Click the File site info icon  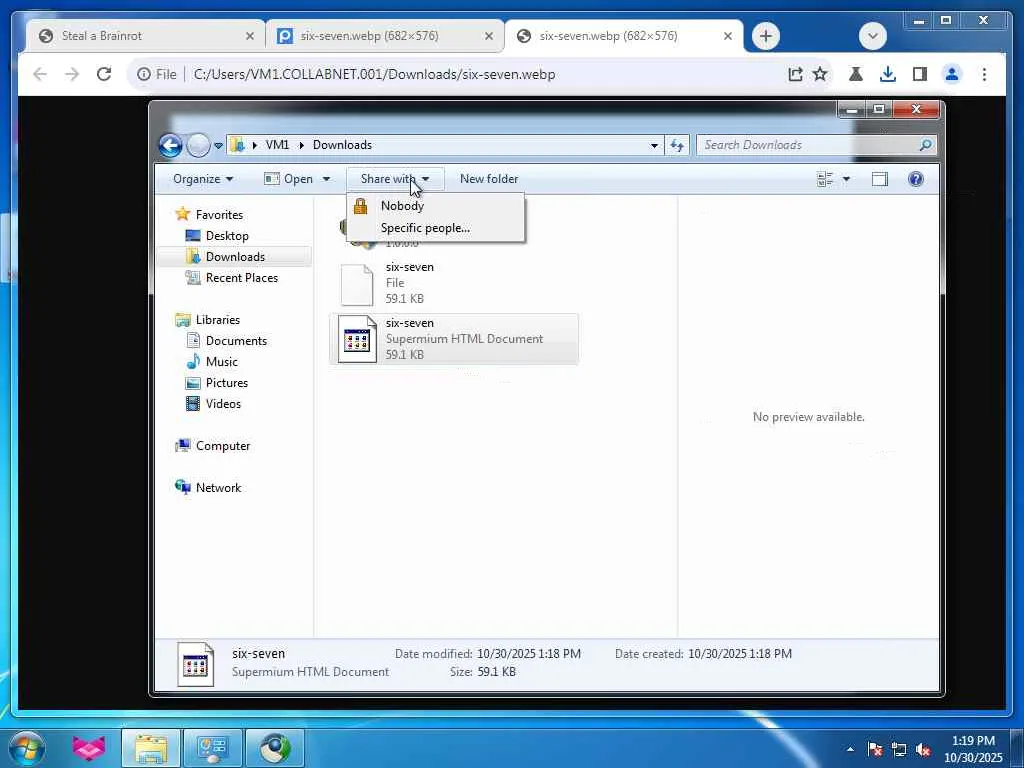coord(157,74)
